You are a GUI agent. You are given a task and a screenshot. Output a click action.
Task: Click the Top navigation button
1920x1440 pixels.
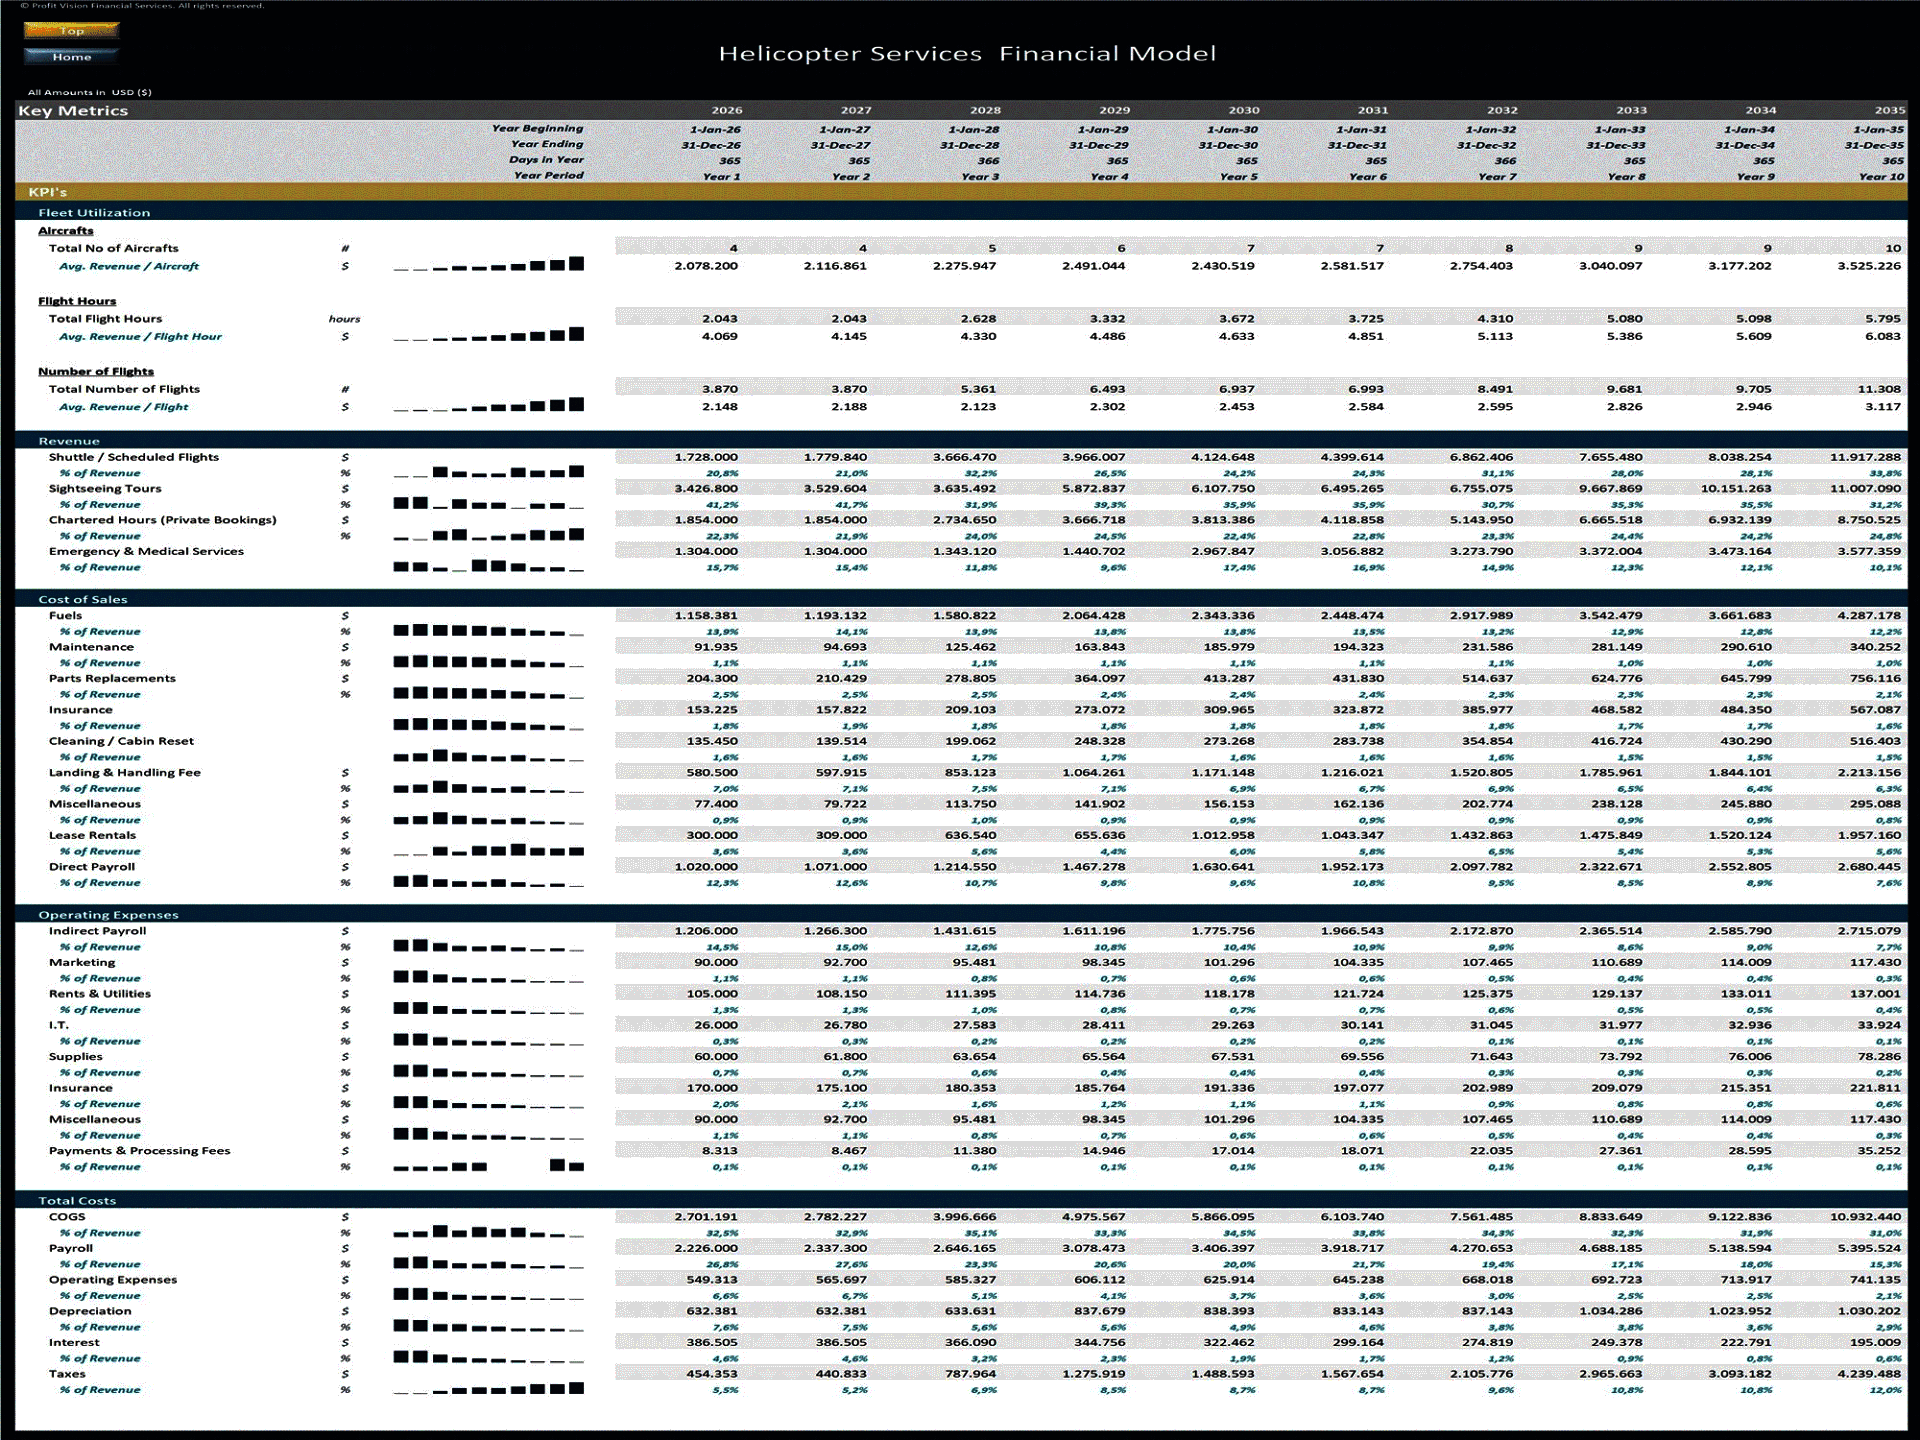tap(71, 31)
